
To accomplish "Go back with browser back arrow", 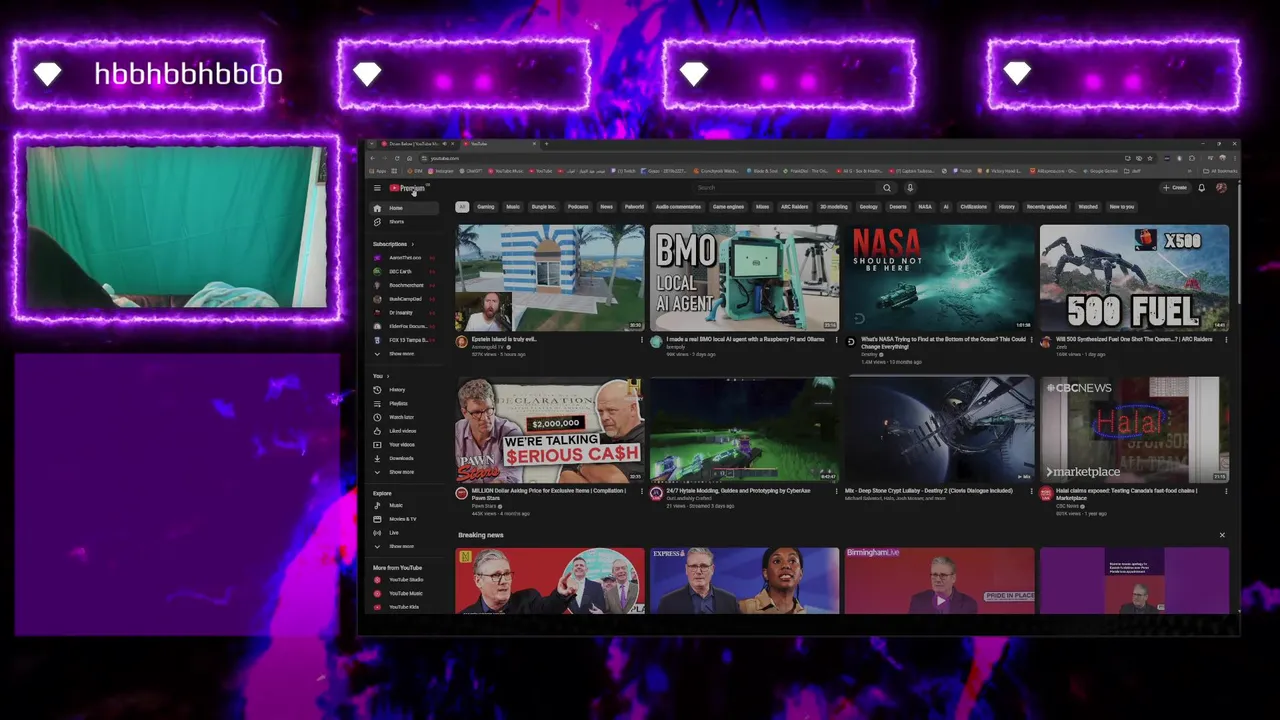I will [373, 158].
